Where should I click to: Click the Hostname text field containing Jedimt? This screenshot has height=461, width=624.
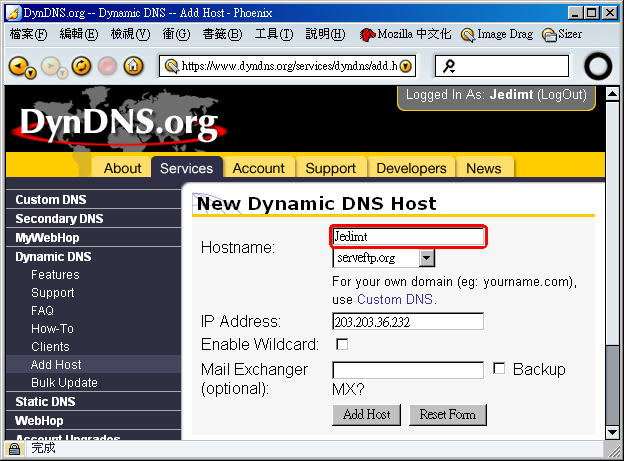[408, 236]
